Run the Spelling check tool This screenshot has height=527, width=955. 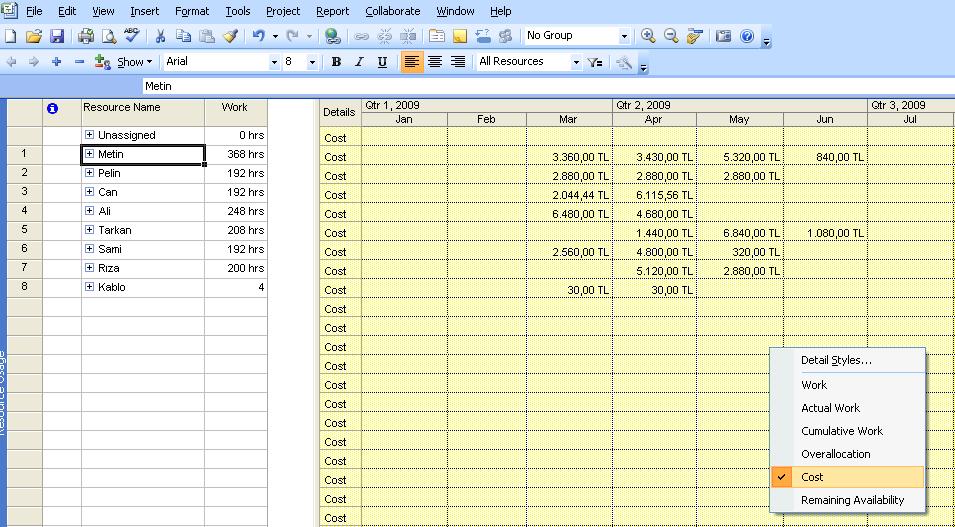click(132, 36)
